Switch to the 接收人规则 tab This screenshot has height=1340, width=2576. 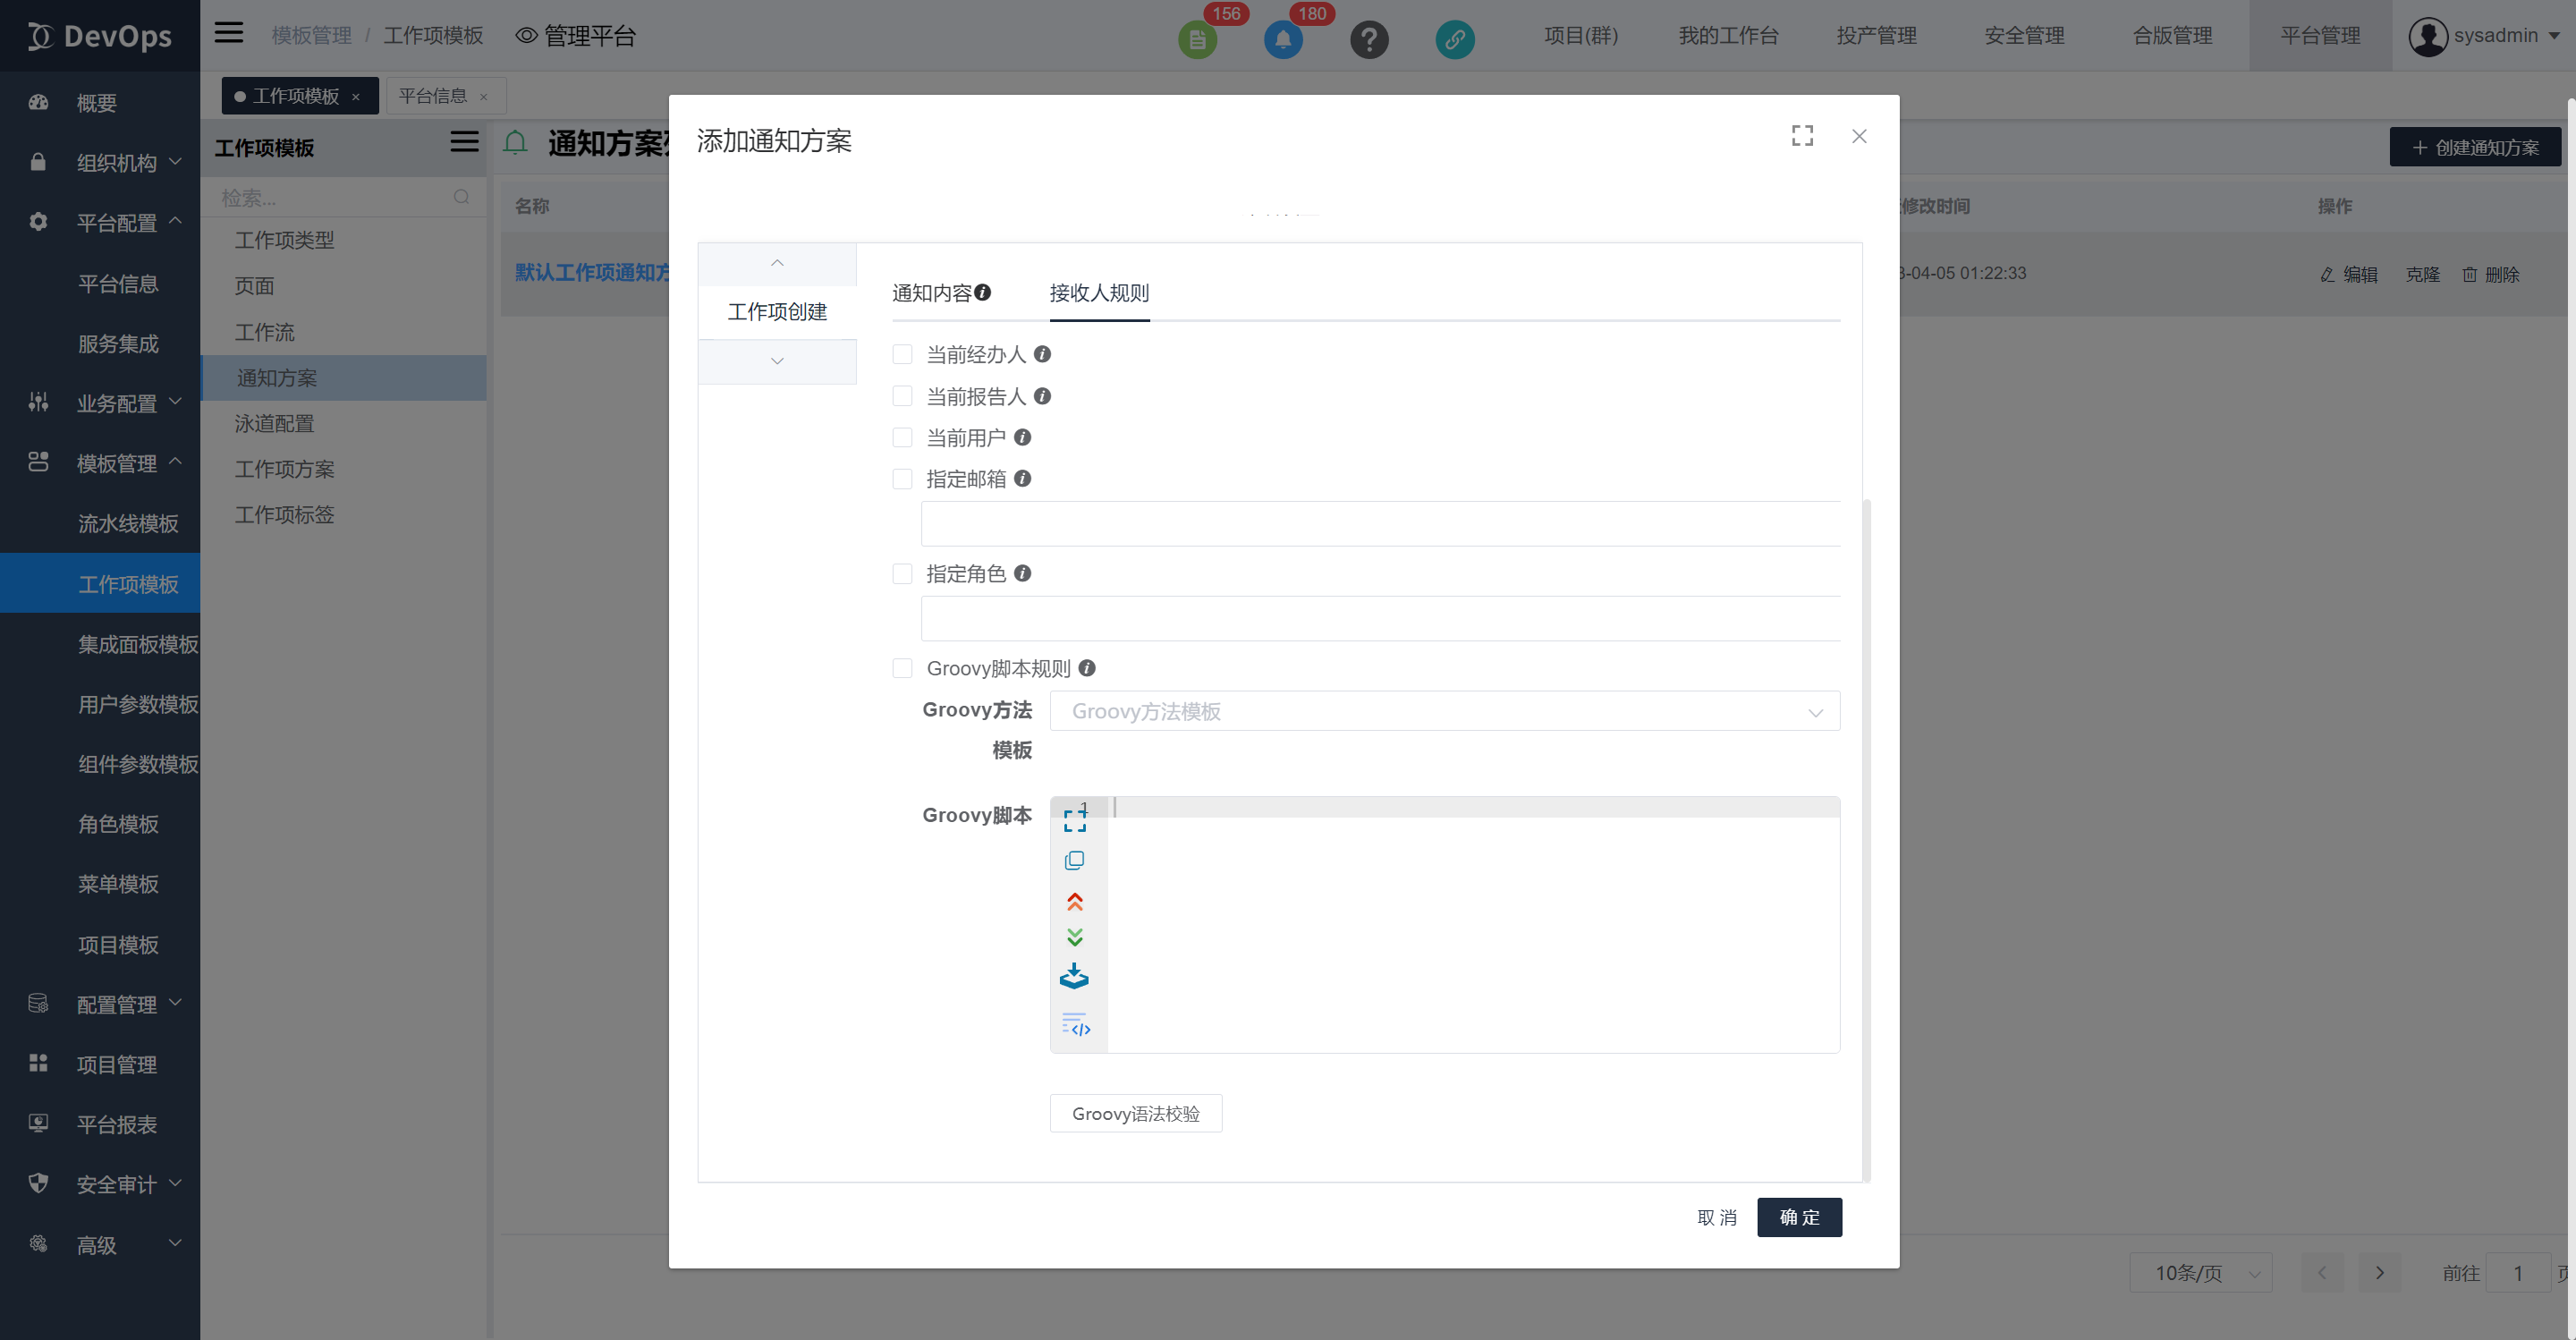pyautogui.click(x=1099, y=293)
